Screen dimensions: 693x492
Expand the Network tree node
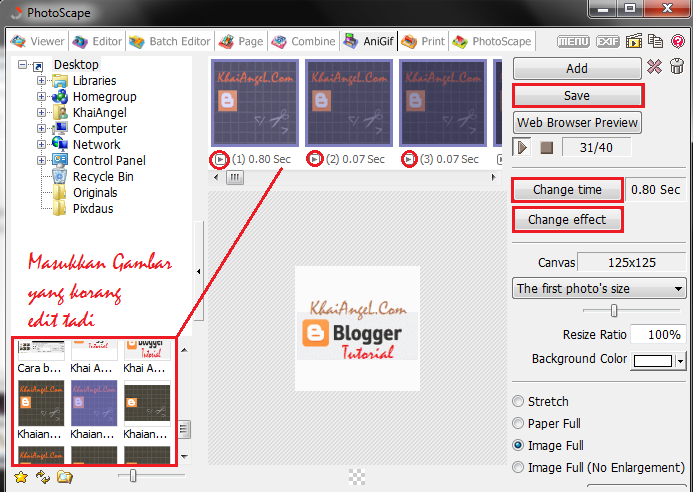click(x=41, y=144)
